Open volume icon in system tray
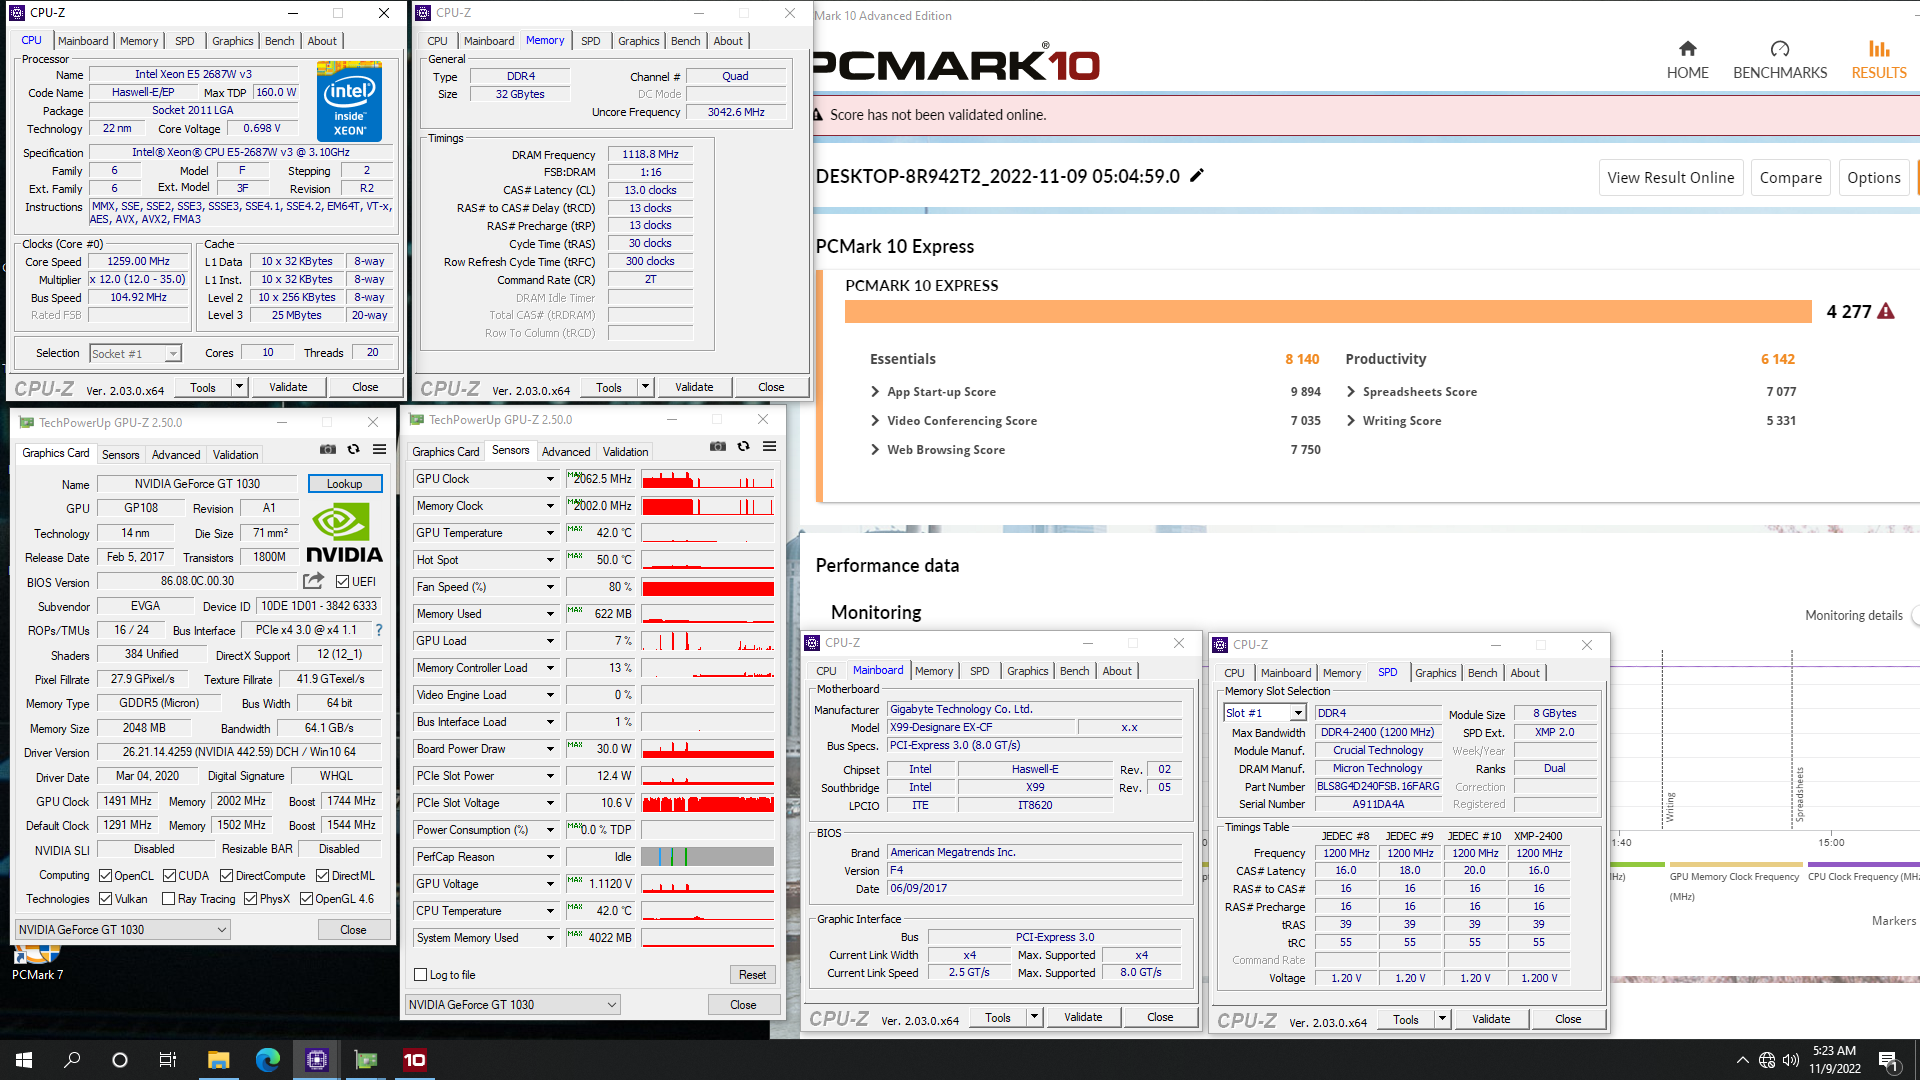Viewport: 1920px width, 1080px height. pos(1791,1060)
